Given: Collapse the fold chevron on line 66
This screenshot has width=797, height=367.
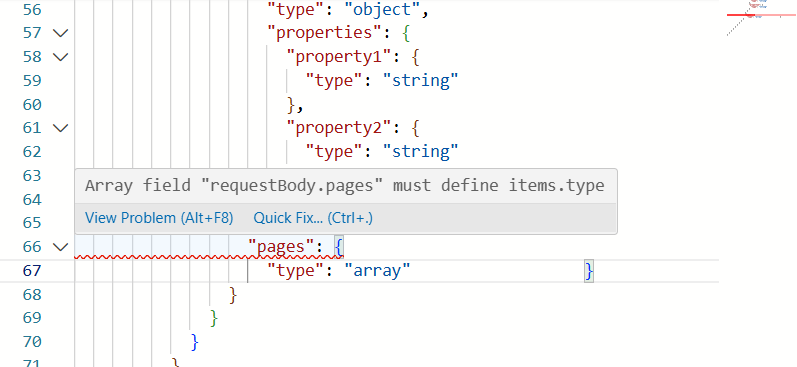Looking at the screenshot, I should [x=60, y=247].
